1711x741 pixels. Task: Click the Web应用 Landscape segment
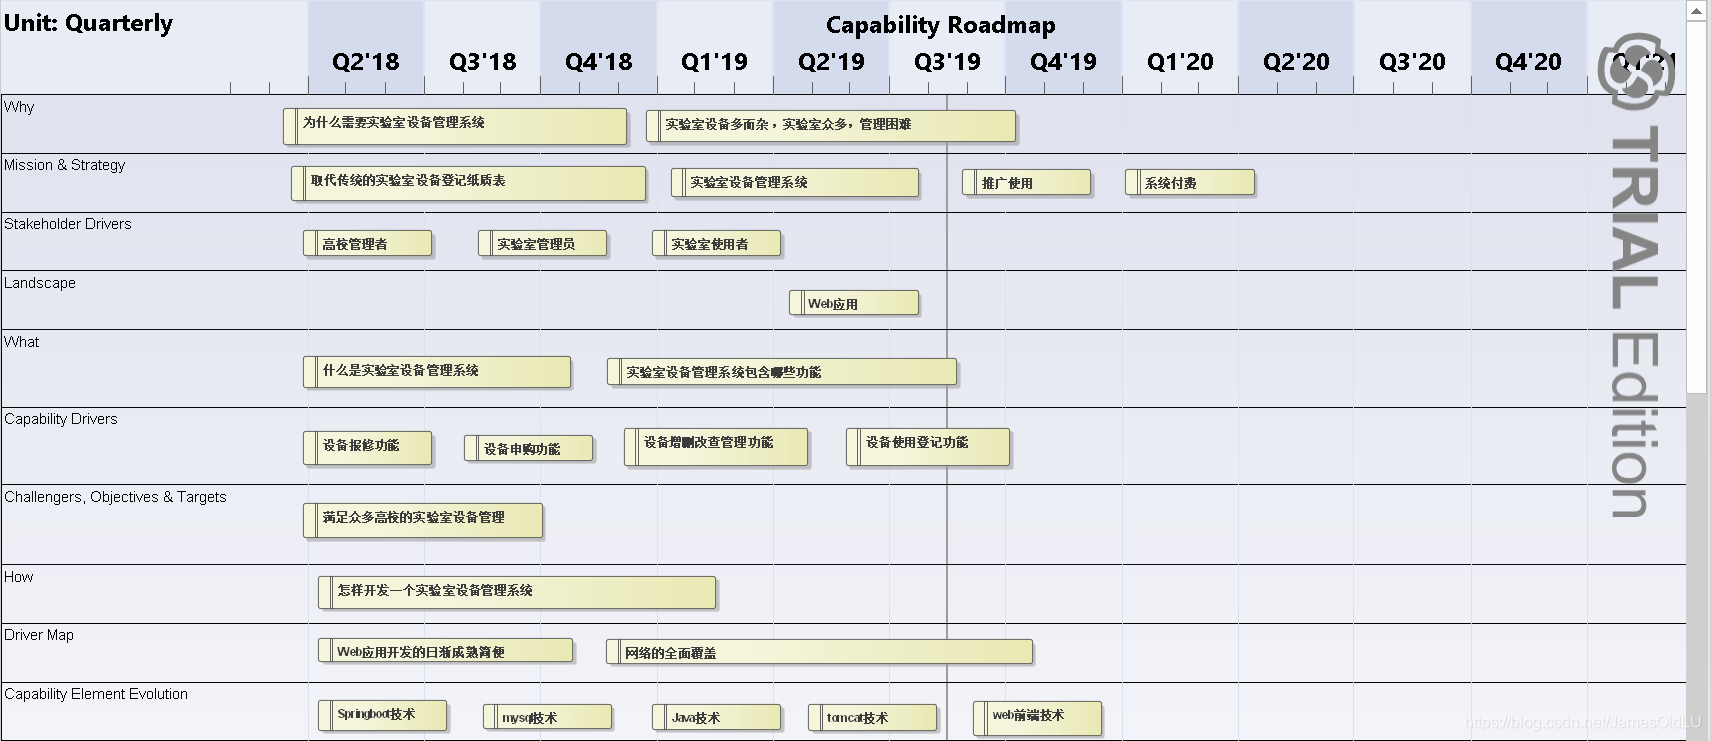click(x=854, y=303)
